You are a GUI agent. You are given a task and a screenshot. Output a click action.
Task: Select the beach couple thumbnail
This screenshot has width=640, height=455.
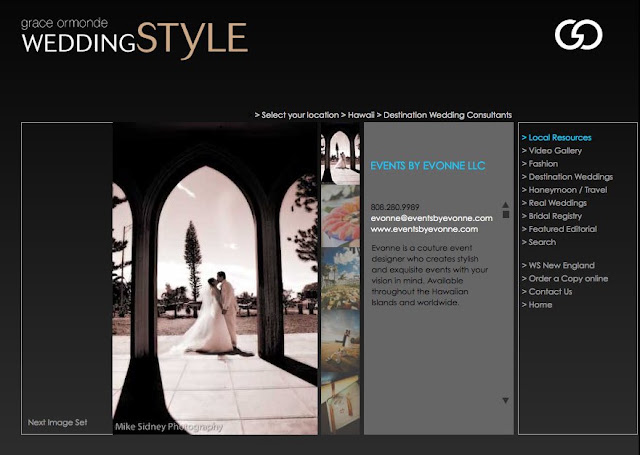click(340, 341)
